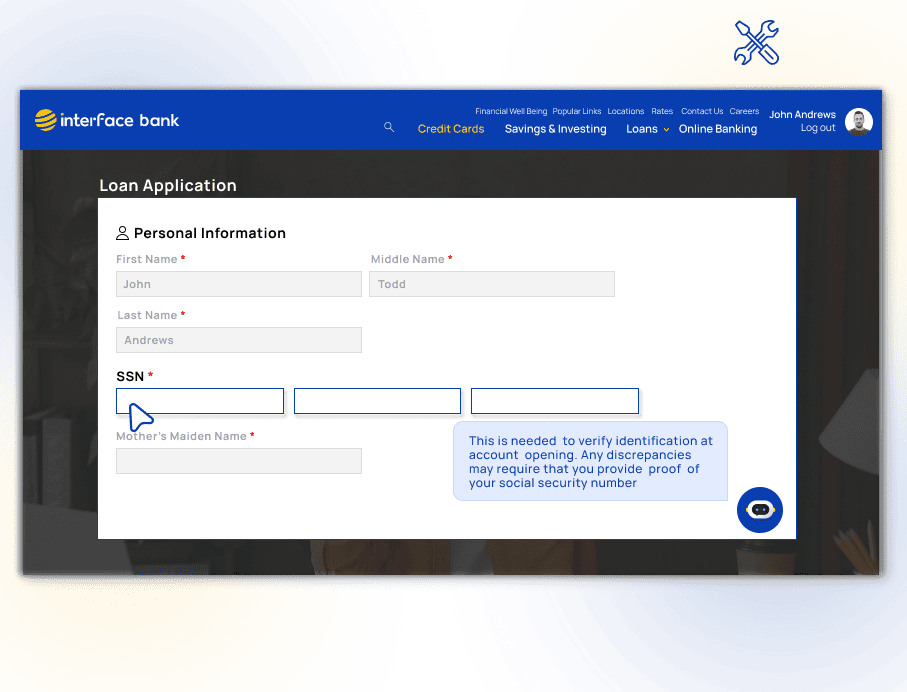Go to Online Banking

[717, 129]
